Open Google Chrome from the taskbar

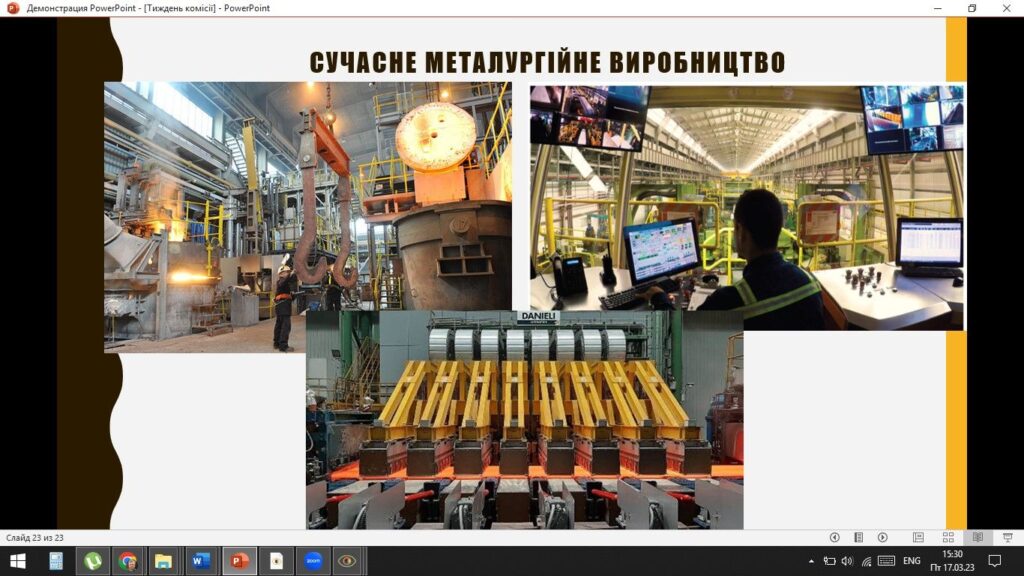click(x=128, y=561)
